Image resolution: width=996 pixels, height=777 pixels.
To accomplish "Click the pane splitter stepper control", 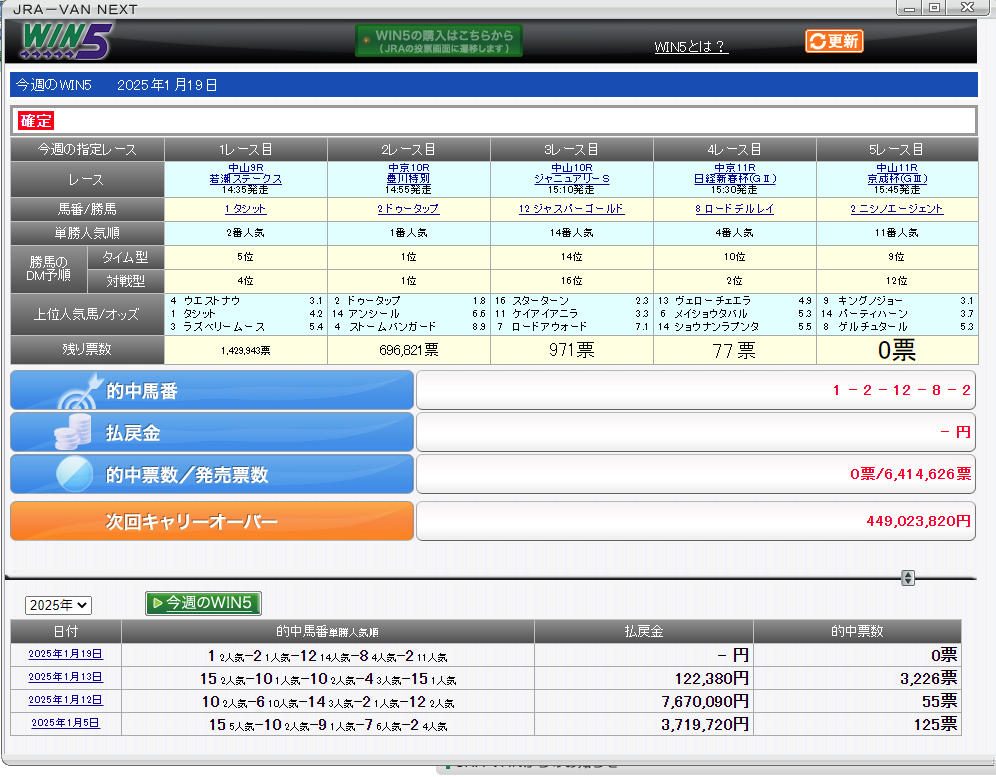I will point(908,578).
